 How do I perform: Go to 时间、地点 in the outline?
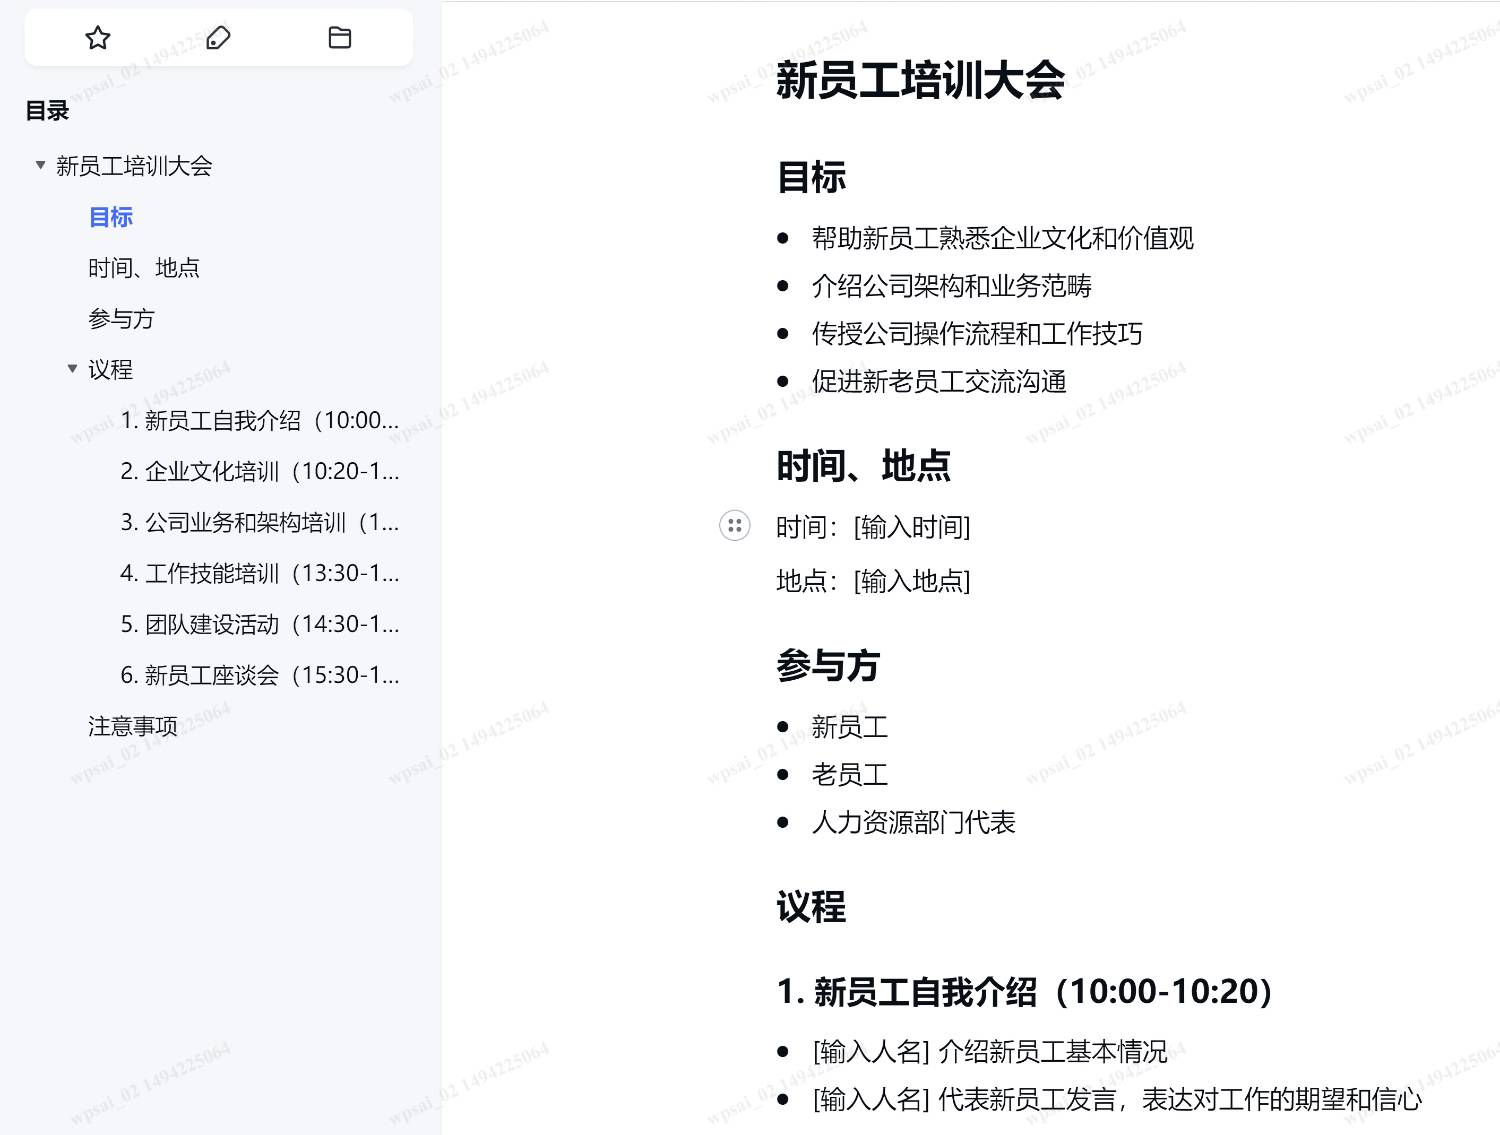click(x=144, y=268)
